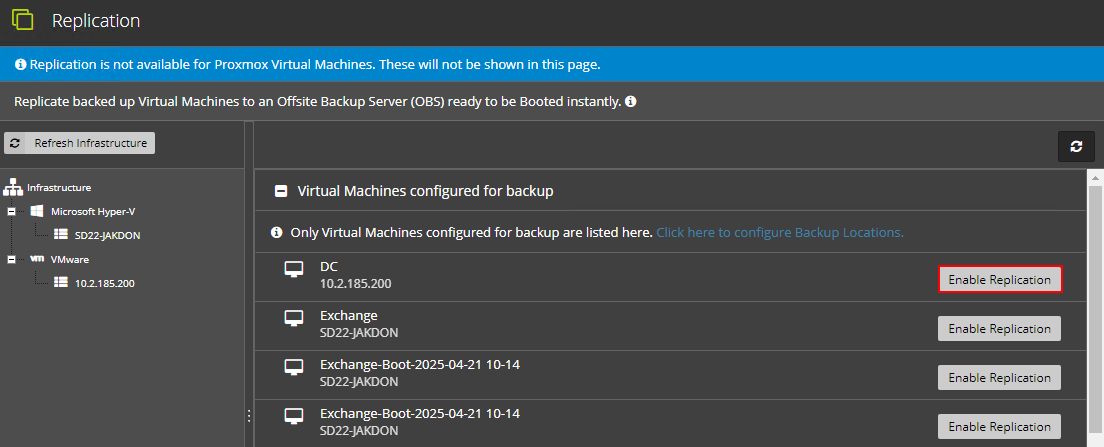
Task: Click the info icon after 'Booted instantly'
Action: pos(631,101)
